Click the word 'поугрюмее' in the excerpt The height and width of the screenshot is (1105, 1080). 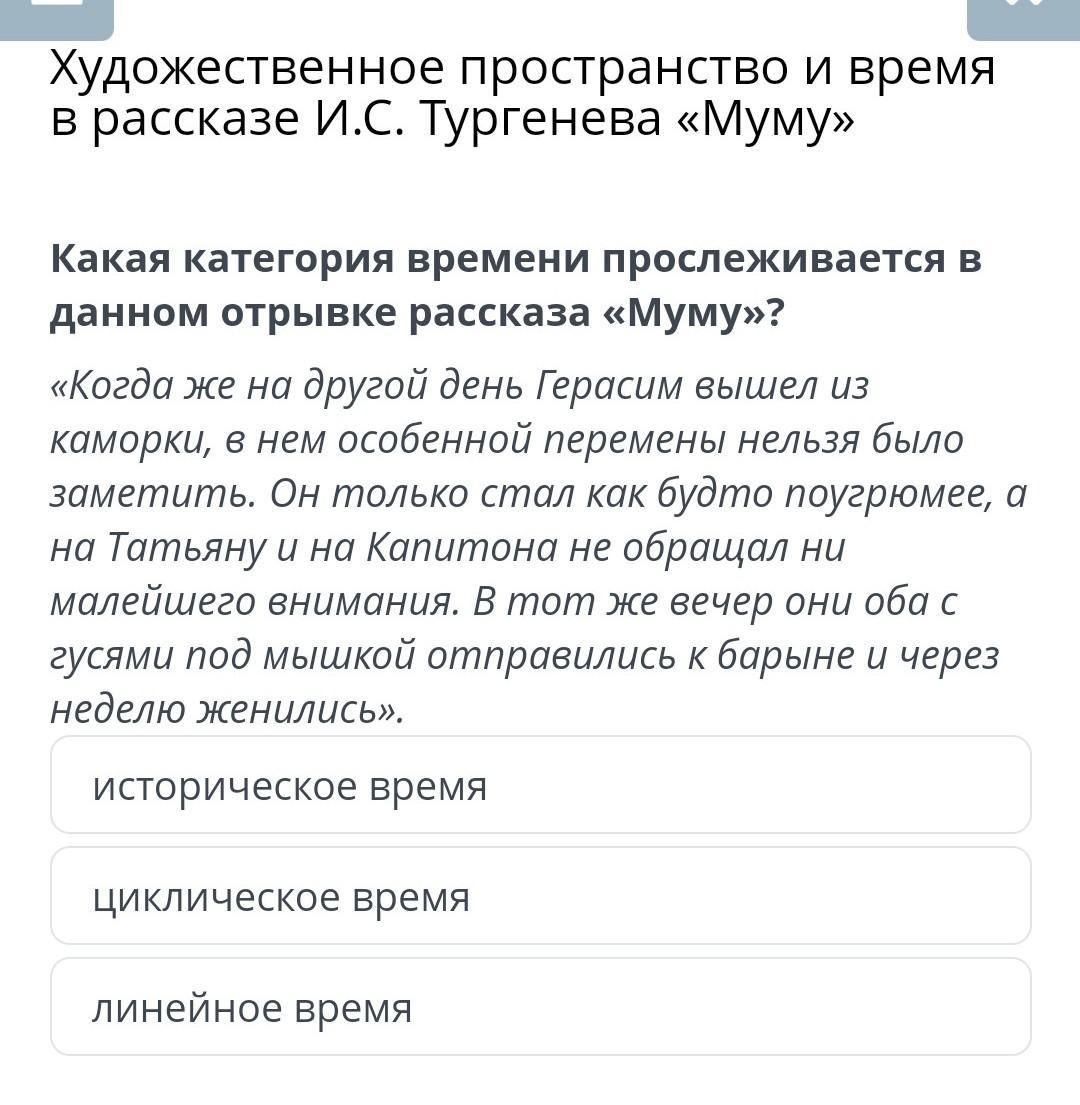point(888,495)
